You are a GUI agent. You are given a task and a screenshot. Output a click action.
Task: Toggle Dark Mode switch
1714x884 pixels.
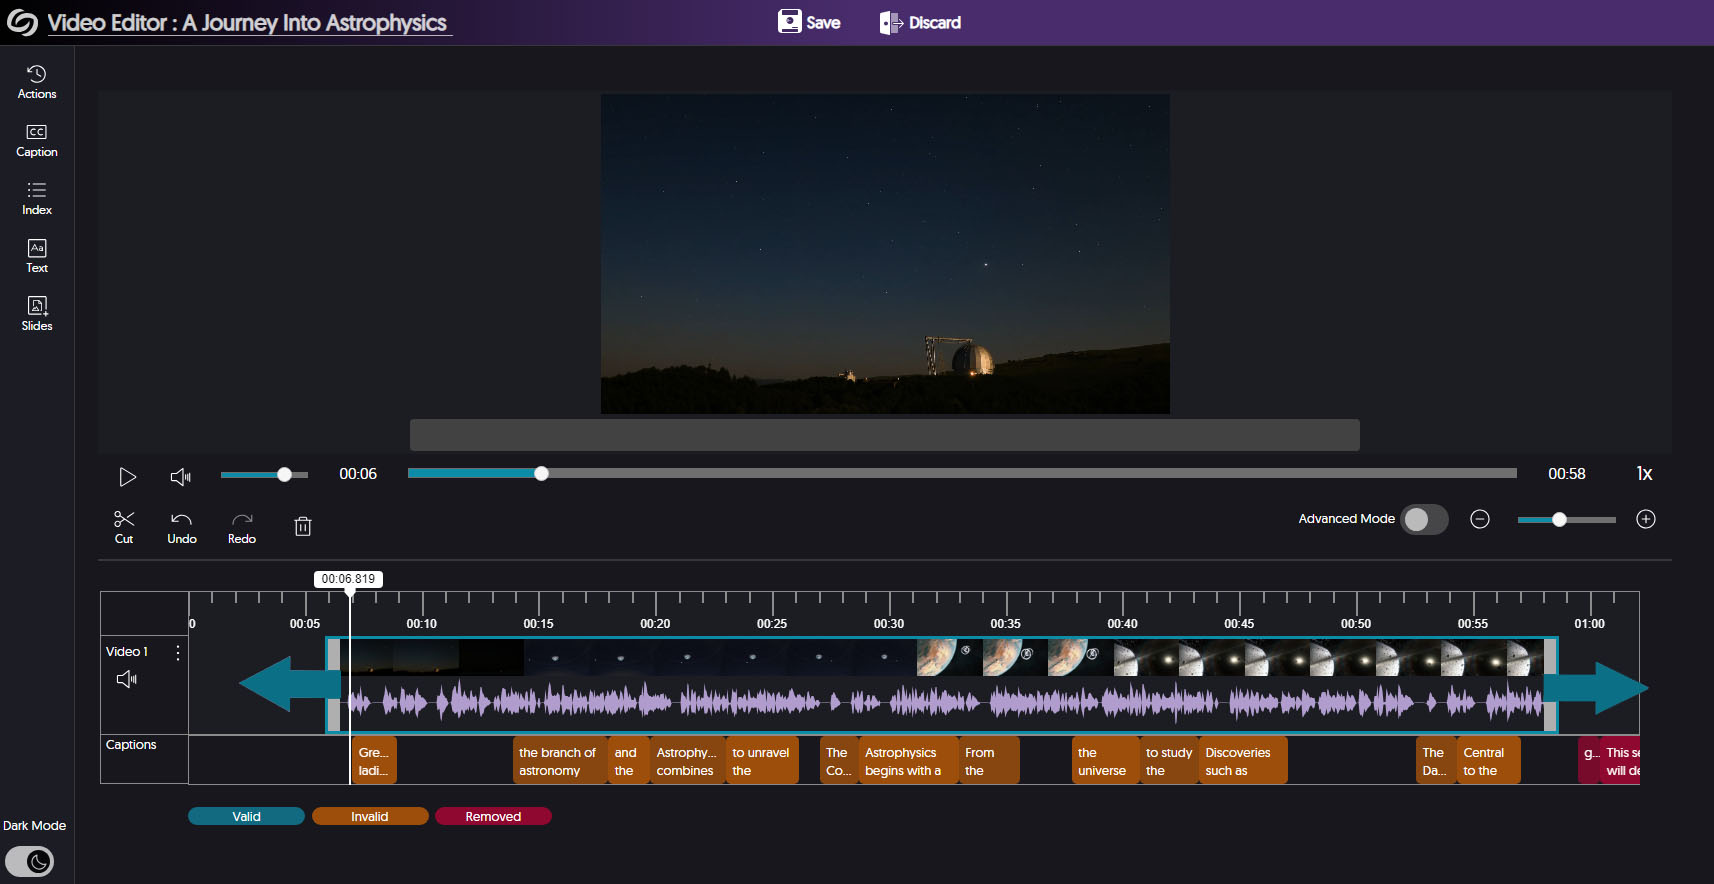[x=30, y=862]
